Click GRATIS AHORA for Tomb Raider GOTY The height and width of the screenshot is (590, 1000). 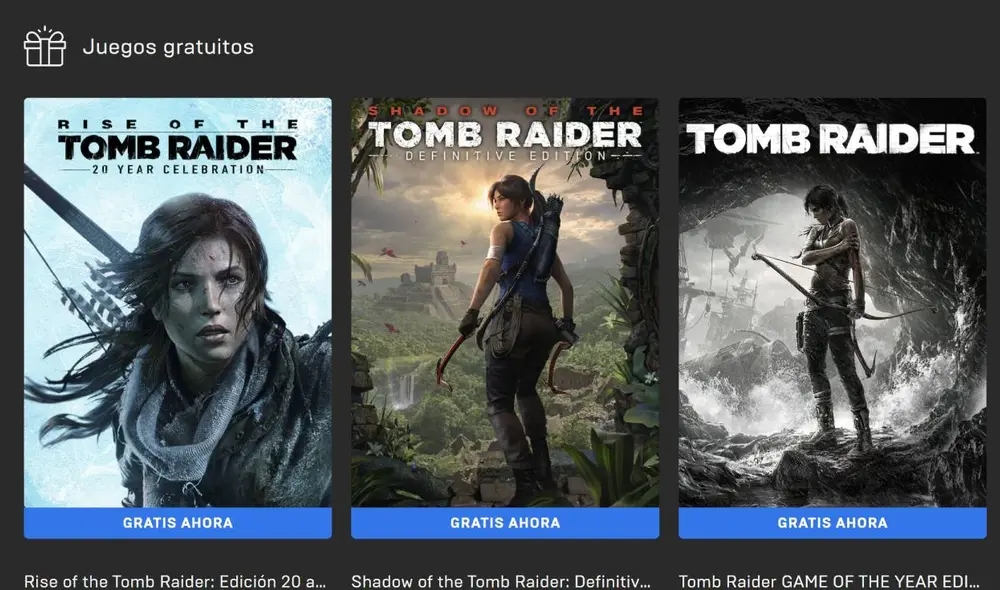pos(833,522)
